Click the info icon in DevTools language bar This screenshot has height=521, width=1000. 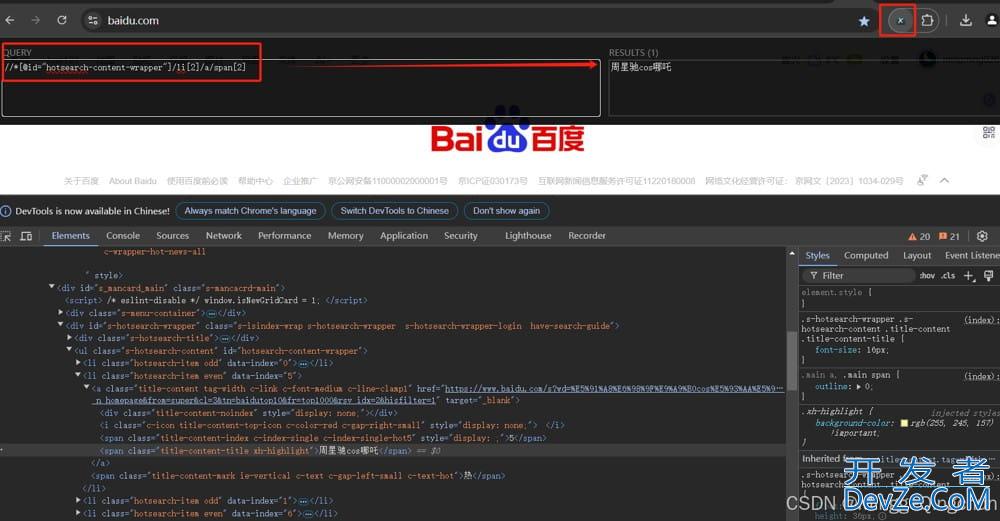(x=6, y=211)
